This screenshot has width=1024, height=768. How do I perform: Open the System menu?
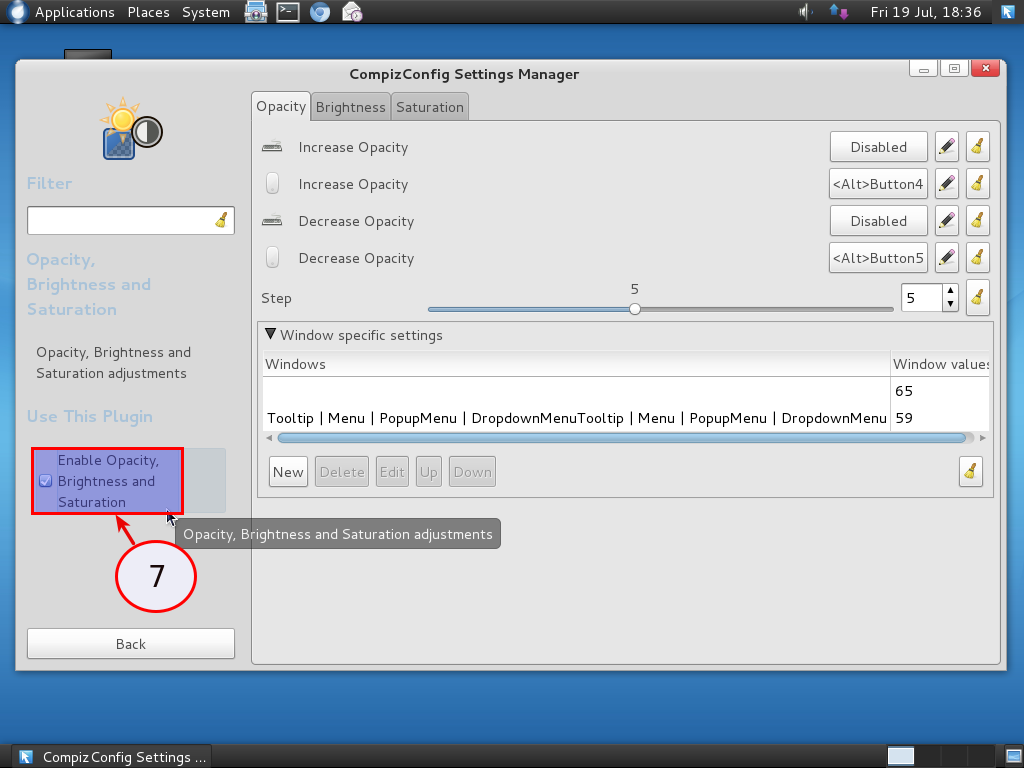point(206,12)
